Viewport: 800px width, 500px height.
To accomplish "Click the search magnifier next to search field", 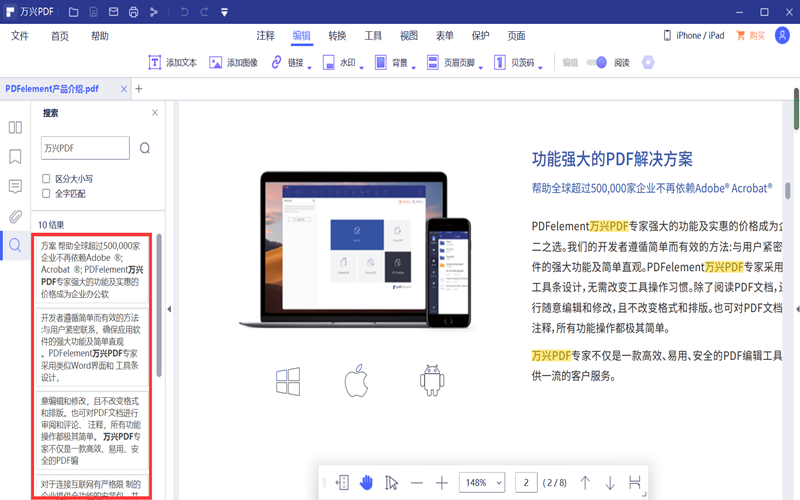I will click(x=145, y=148).
